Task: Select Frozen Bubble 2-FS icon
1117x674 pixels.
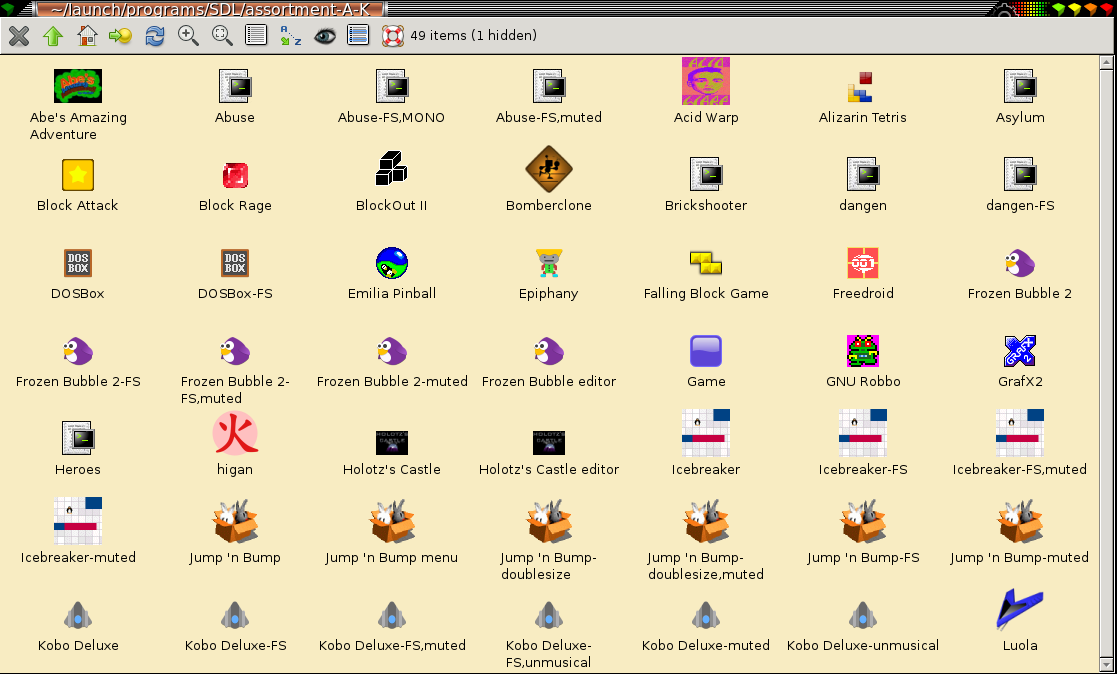Action: 78,351
